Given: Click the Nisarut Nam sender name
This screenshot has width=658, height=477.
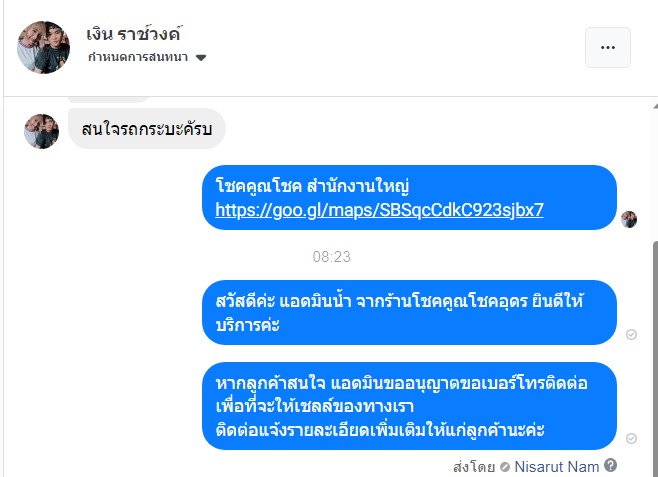Looking at the screenshot, I should click(557, 466).
